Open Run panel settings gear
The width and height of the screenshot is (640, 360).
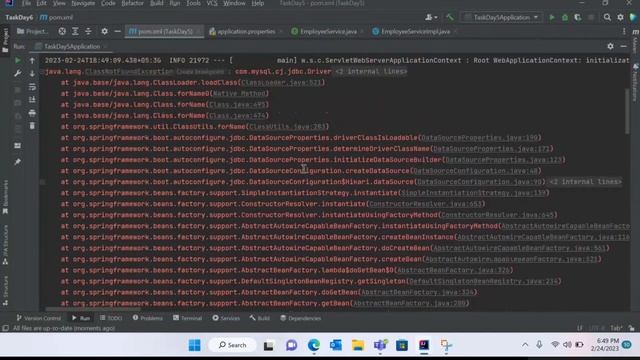click(x=610, y=47)
